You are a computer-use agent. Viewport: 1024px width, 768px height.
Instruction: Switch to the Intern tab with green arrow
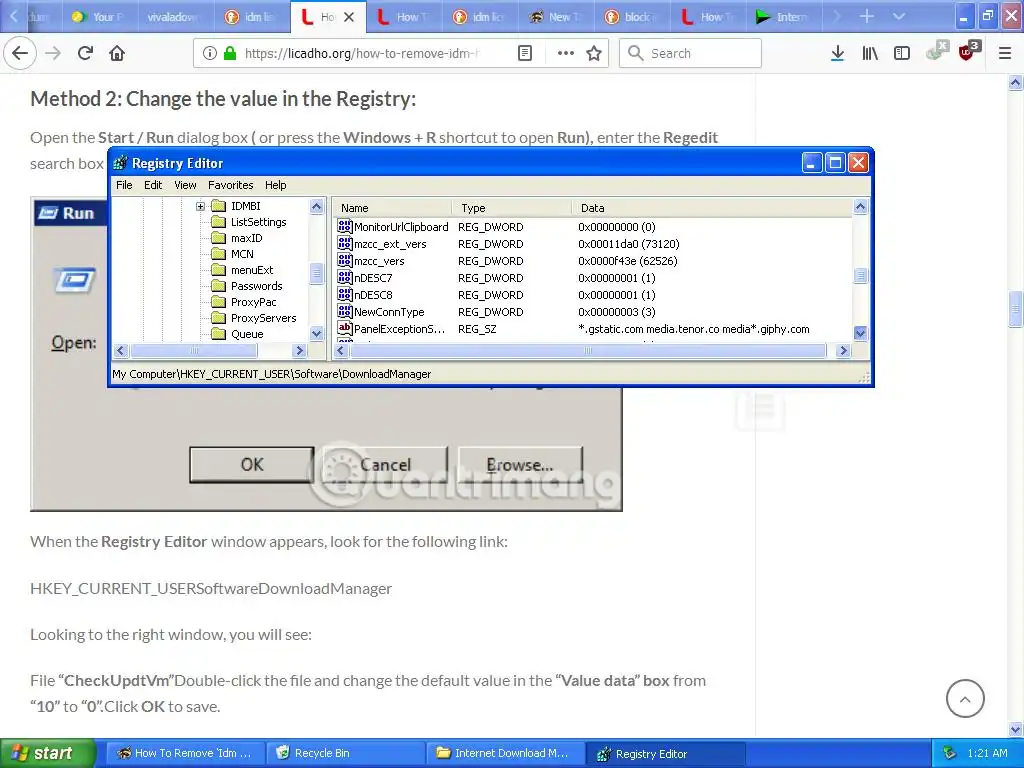point(784,17)
